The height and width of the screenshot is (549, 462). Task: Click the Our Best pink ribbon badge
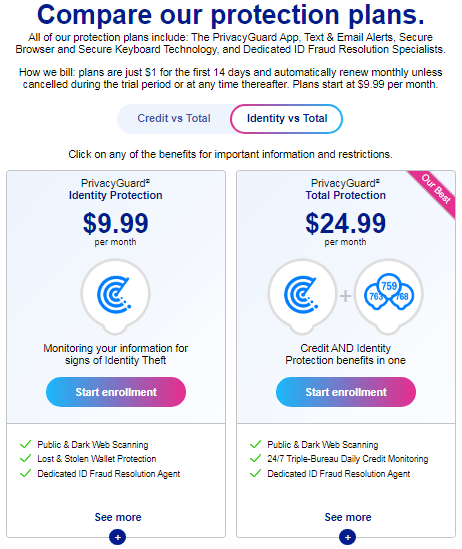point(435,191)
